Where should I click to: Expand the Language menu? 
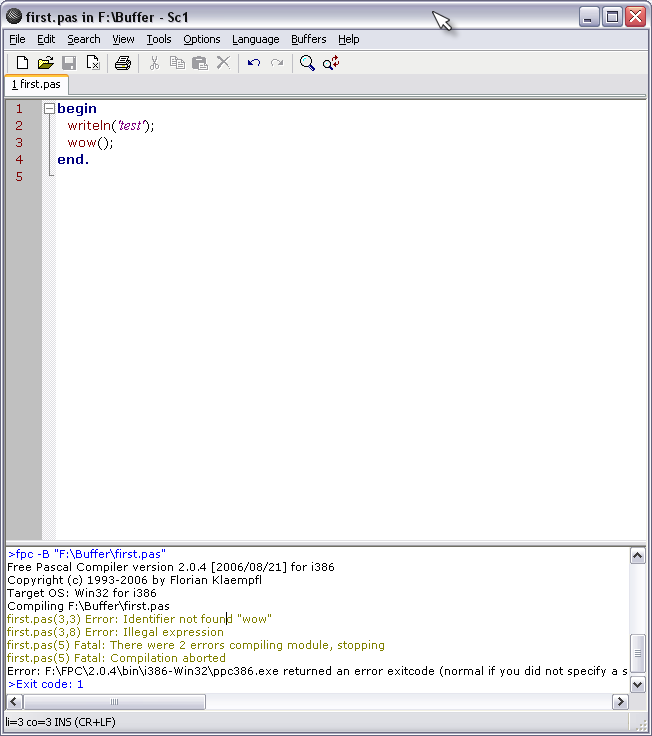[x=255, y=39]
